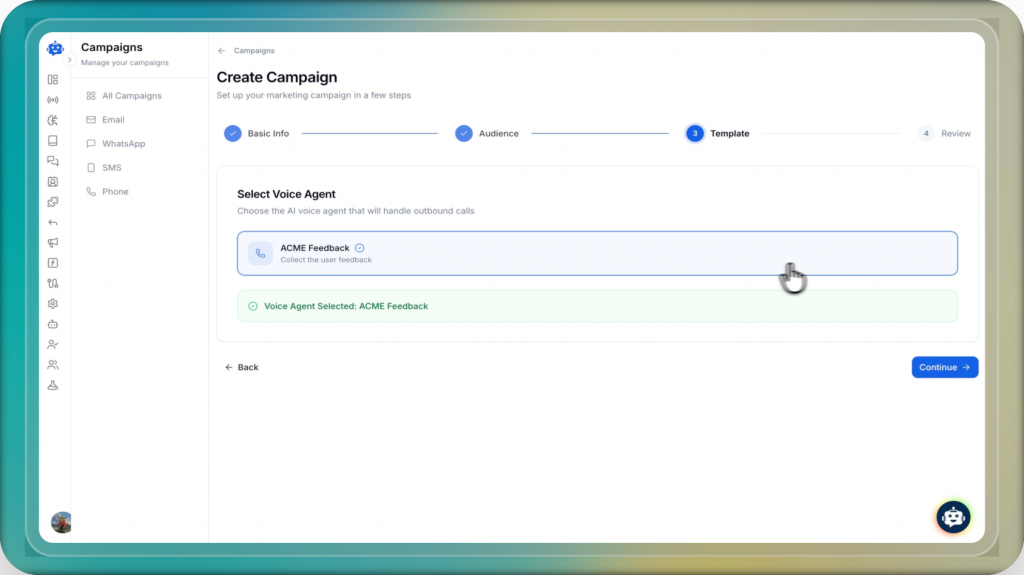
Task: Open the settings gear icon in sidebar
Action: coord(53,304)
